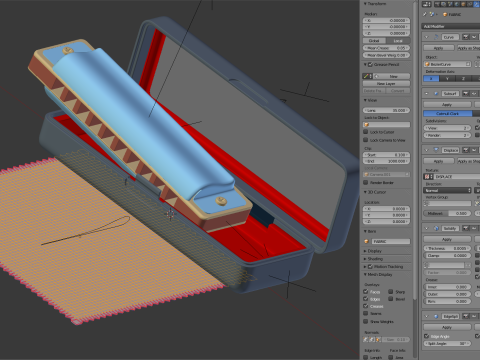Screen dimensions: 480x360
Task: Toggle the Edge Angle checkbox in EdgeSplit
Action: click(x=426, y=336)
